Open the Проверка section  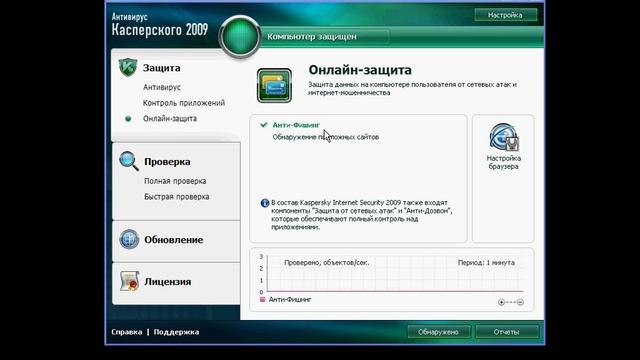click(x=167, y=162)
